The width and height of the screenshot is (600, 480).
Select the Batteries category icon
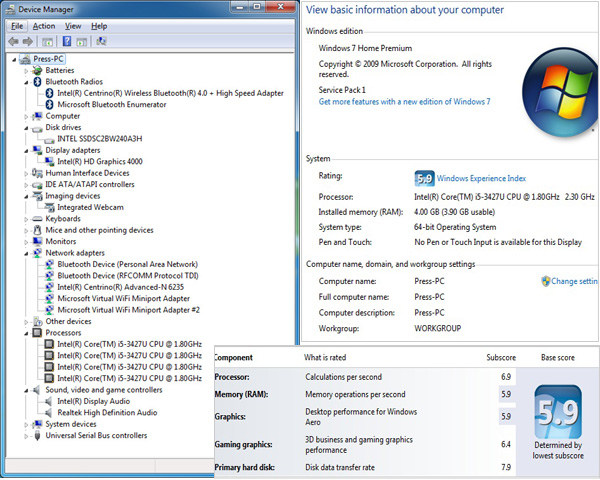point(37,70)
